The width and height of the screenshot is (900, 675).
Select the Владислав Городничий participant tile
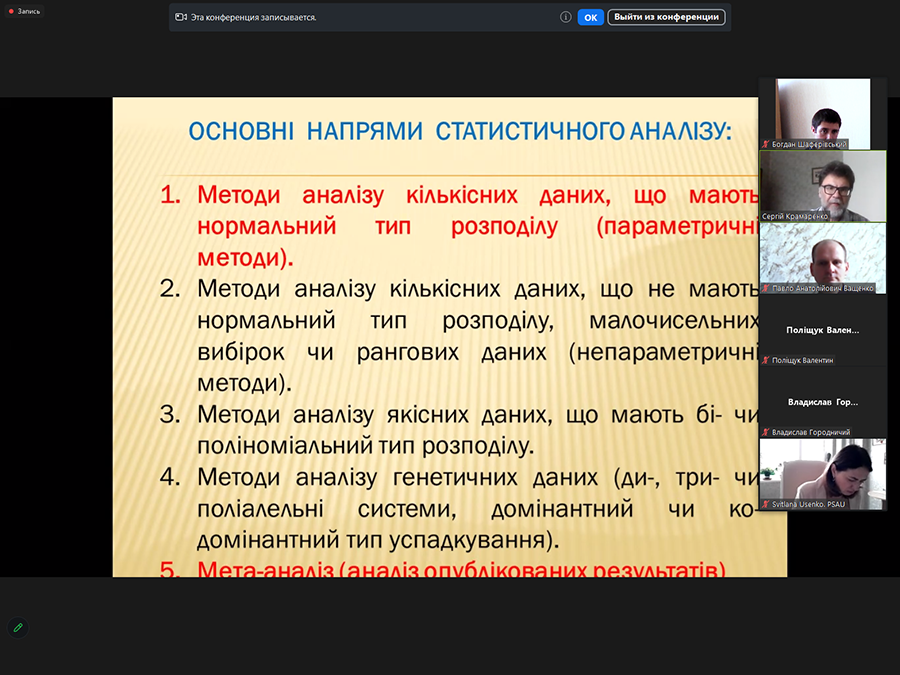tap(823, 402)
